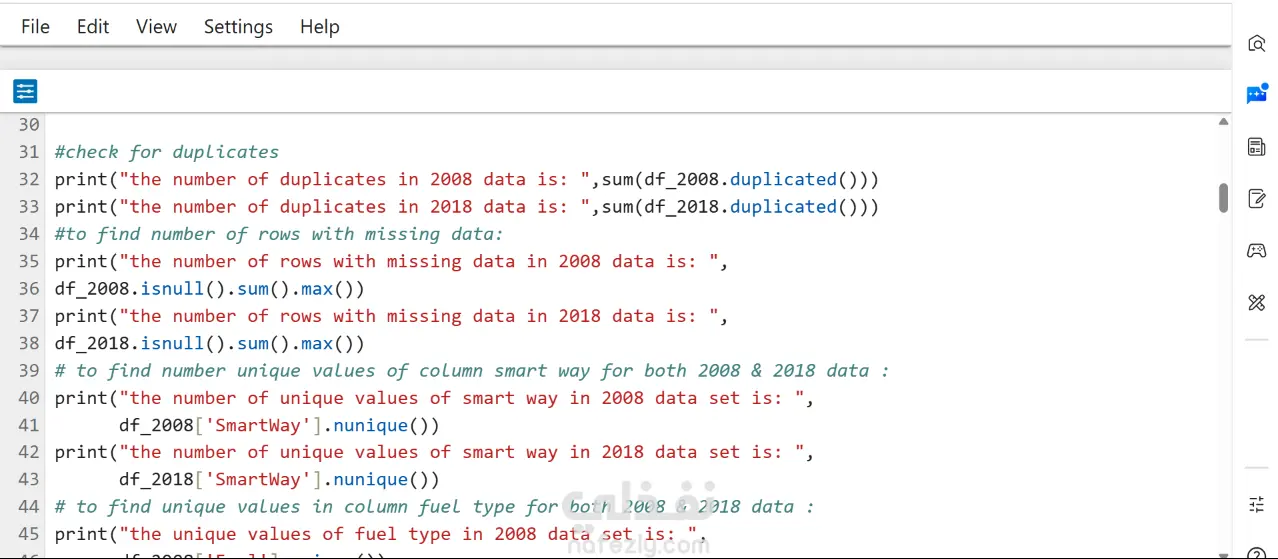The image size is (1278, 559).
Task: Click comment about unique values of smart way
Action: point(472,370)
